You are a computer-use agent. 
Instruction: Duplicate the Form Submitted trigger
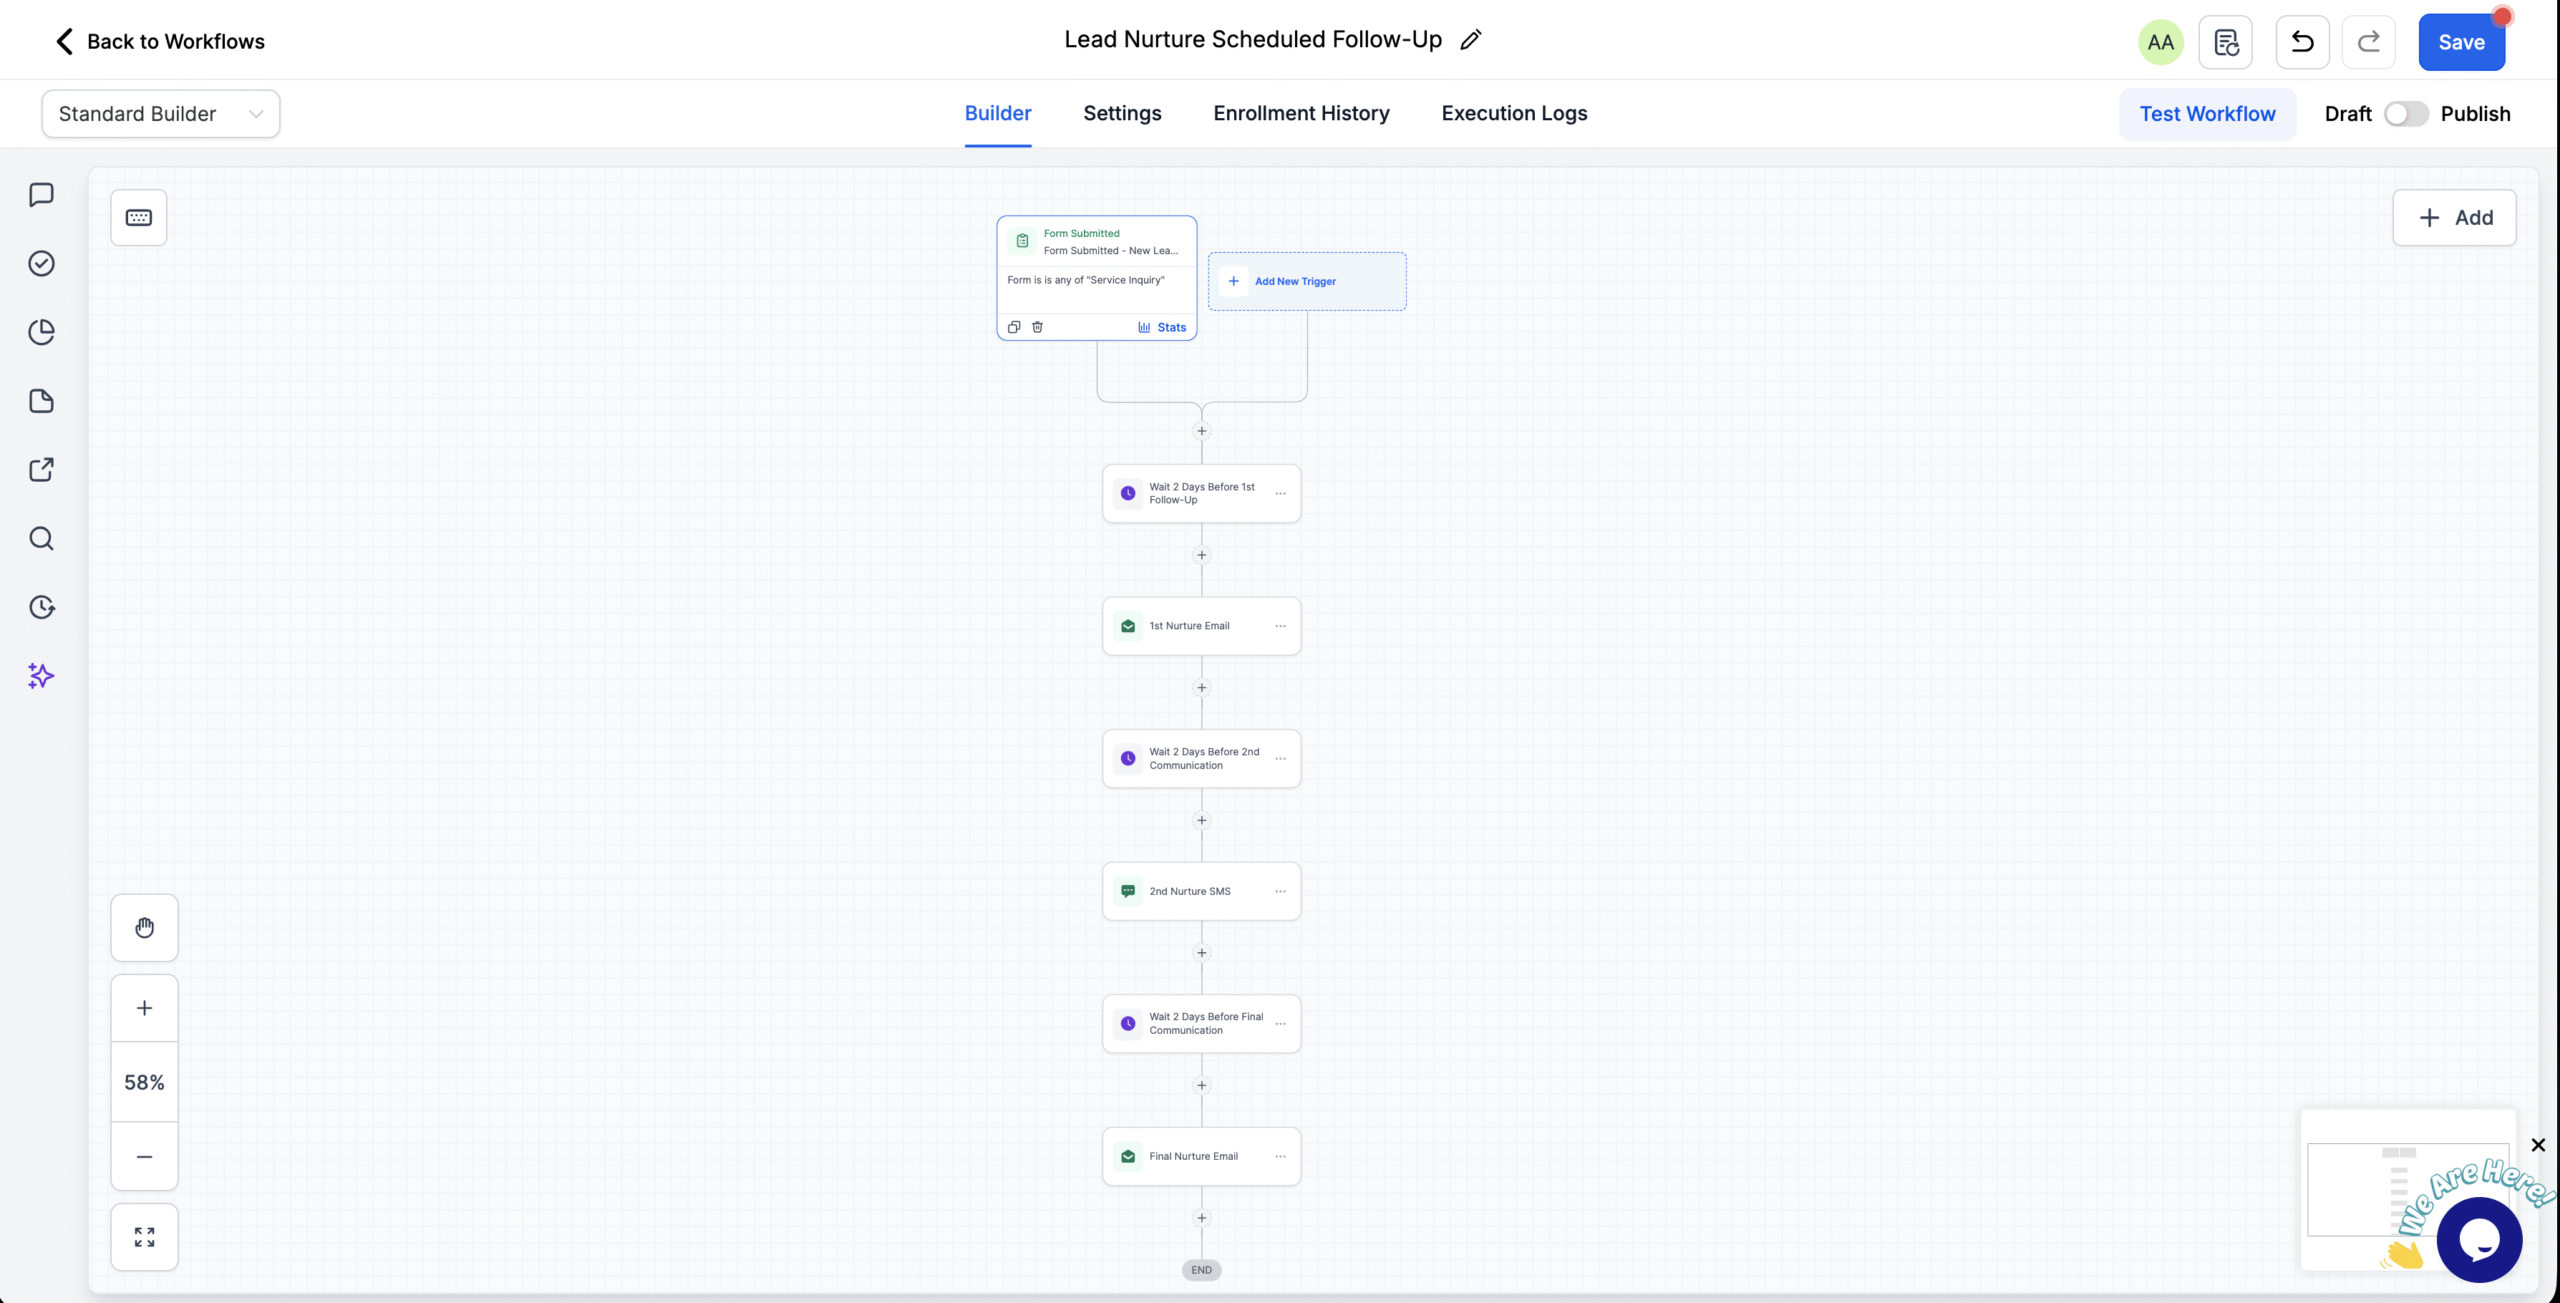click(1014, 327)
